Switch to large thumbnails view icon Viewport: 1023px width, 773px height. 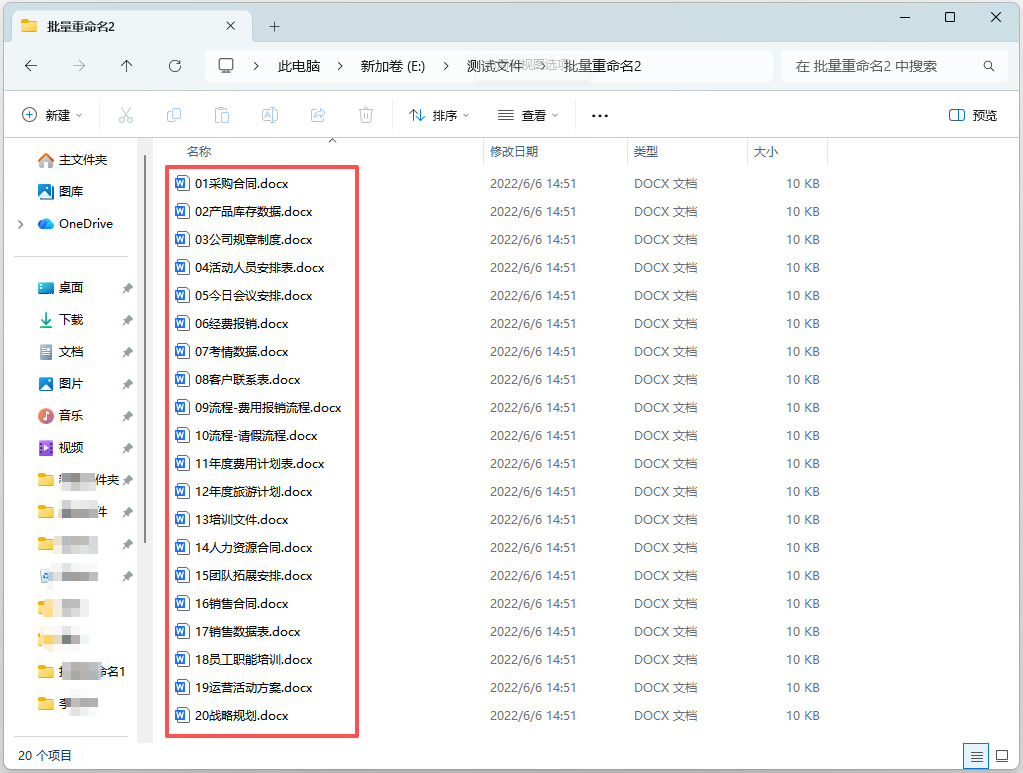1001,756
